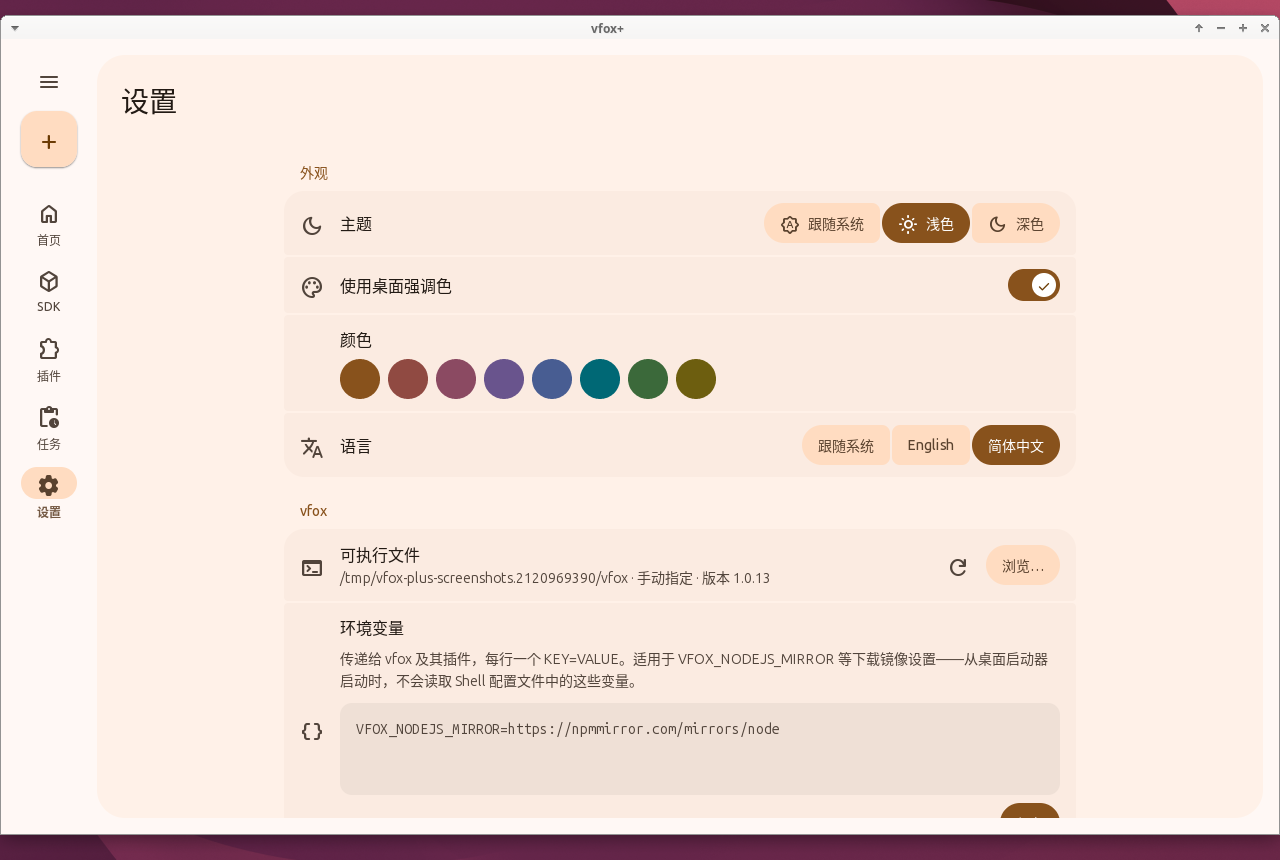Click the vfox section label
1280x860 pixels.
[314, 511]
